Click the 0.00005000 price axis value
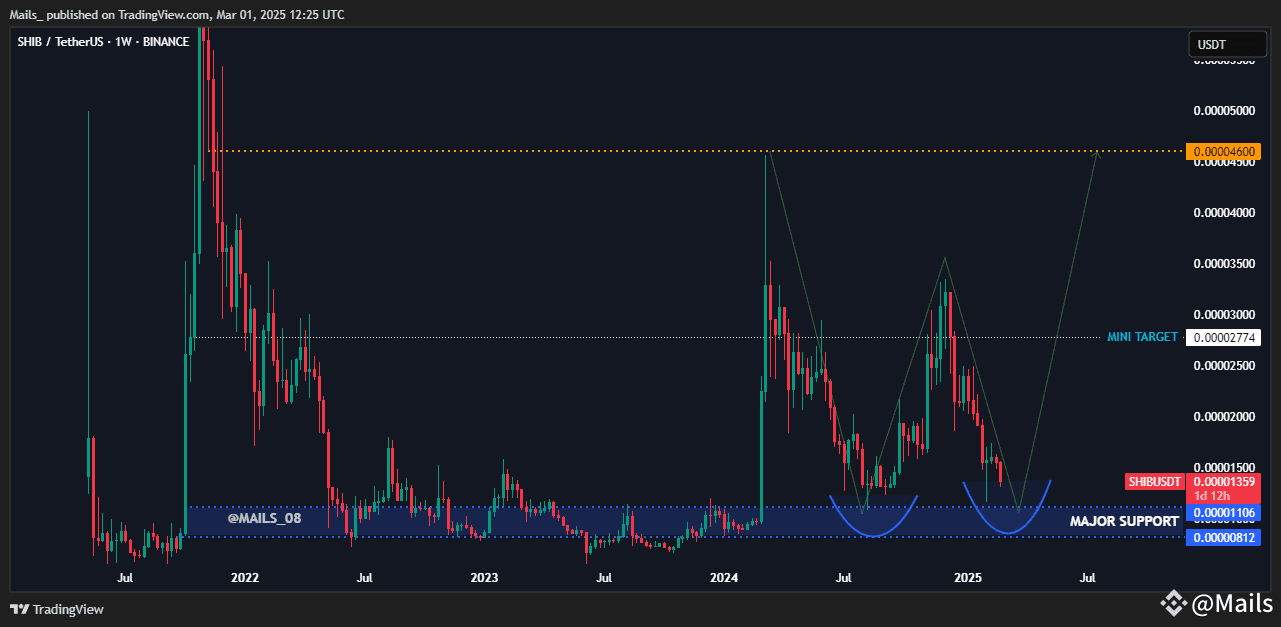 pos(1224,110)
